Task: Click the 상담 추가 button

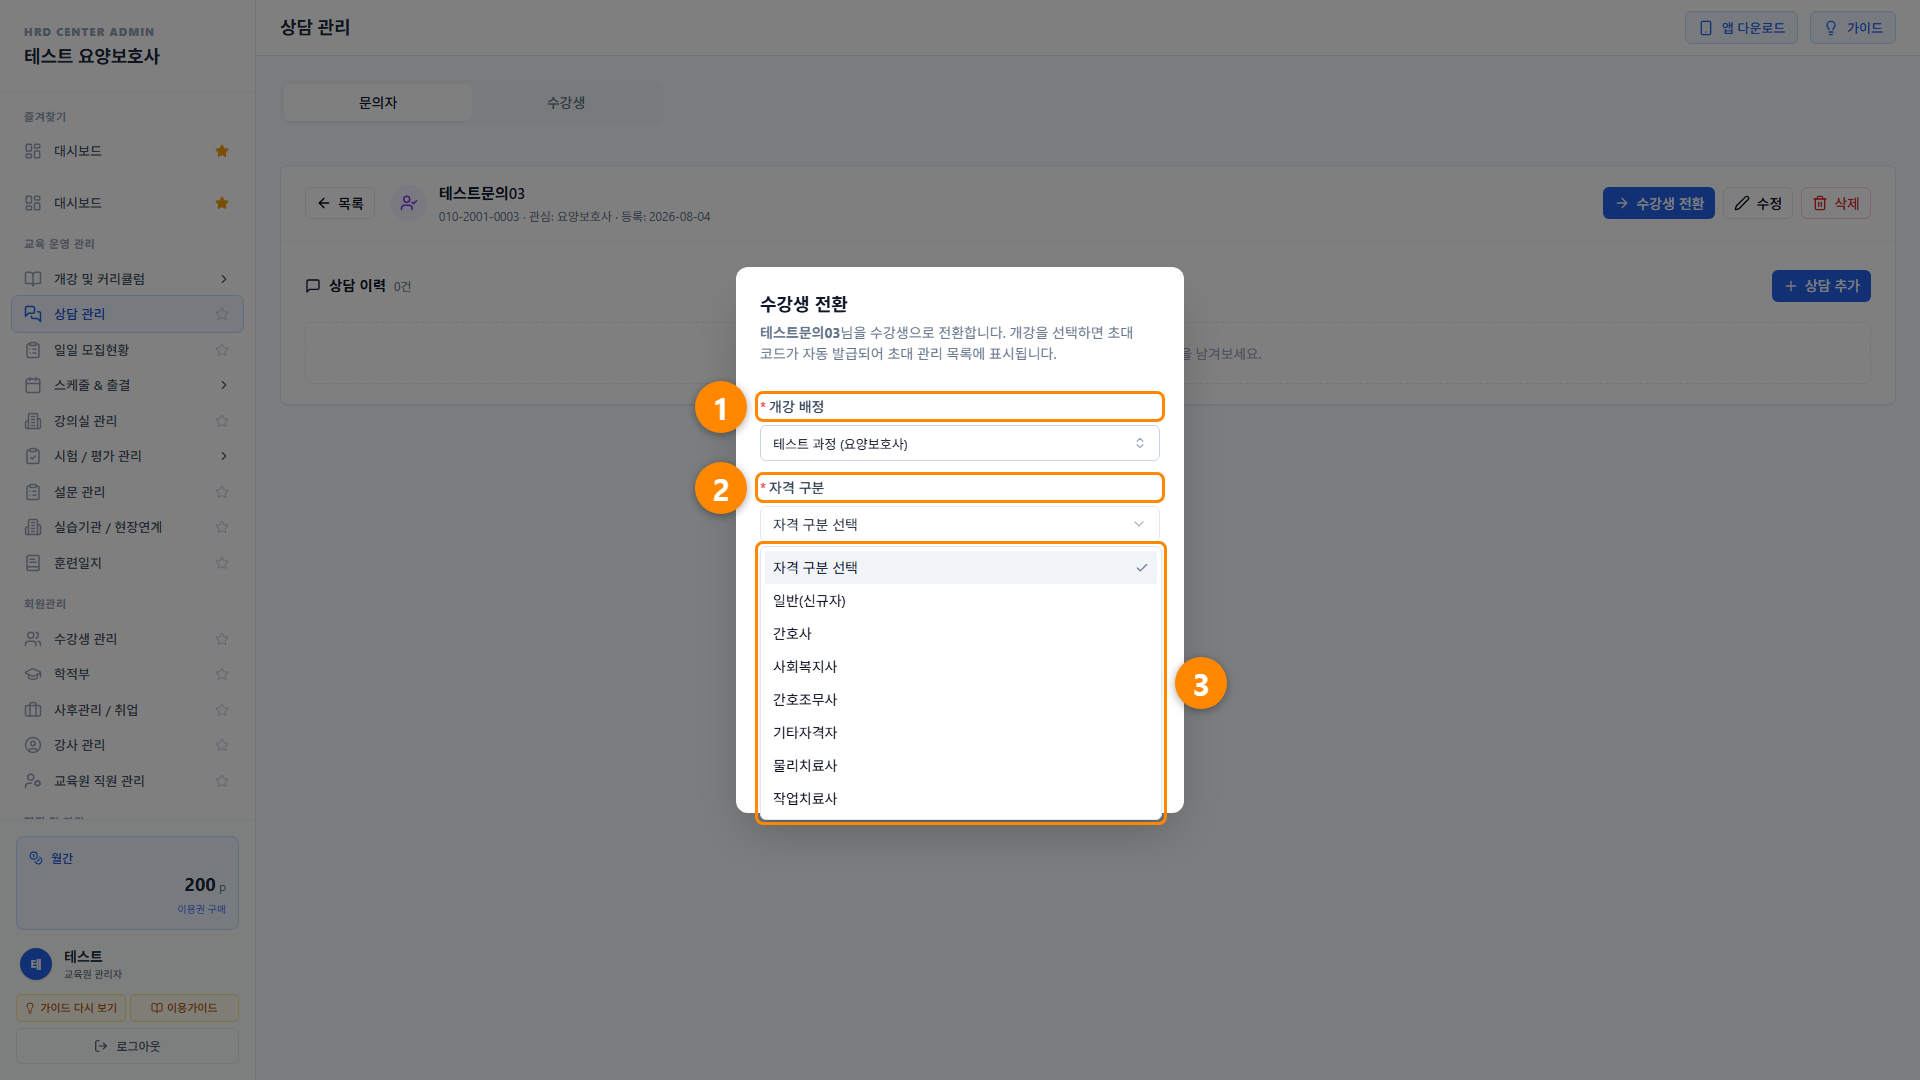Action: [x=1821, y=286]
